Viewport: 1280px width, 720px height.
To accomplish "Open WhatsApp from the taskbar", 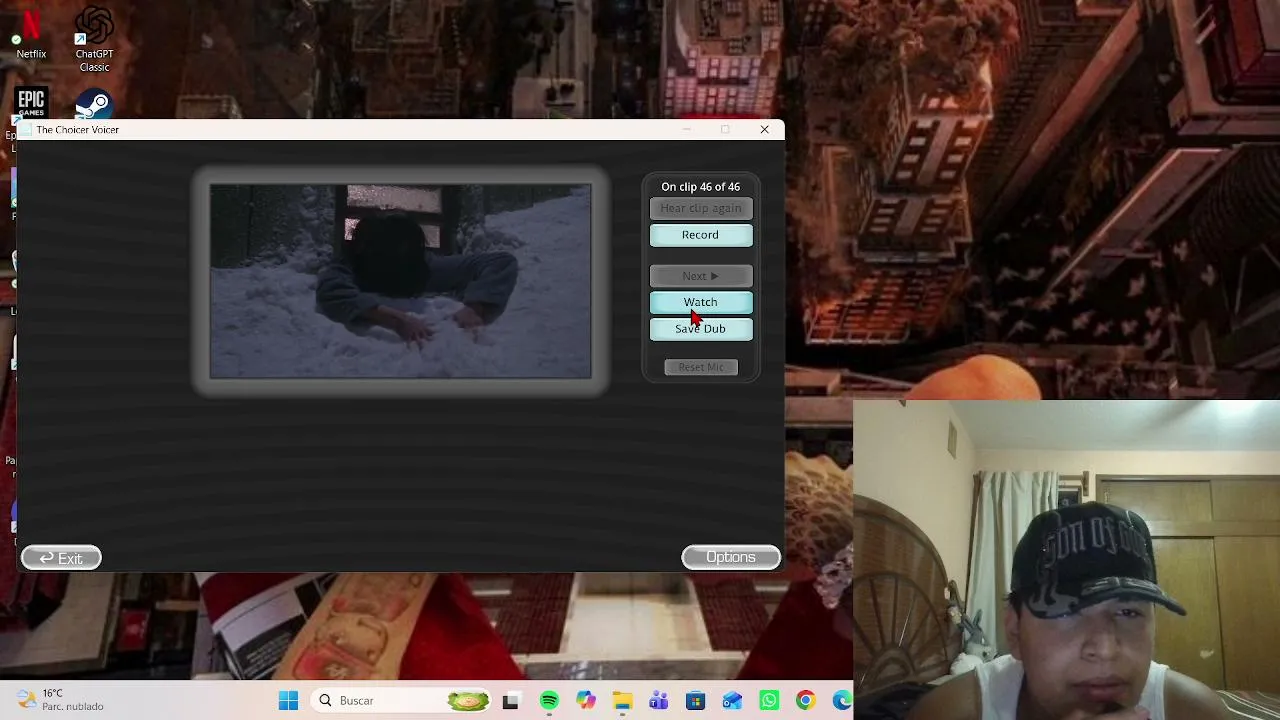I will click(769, 701).
